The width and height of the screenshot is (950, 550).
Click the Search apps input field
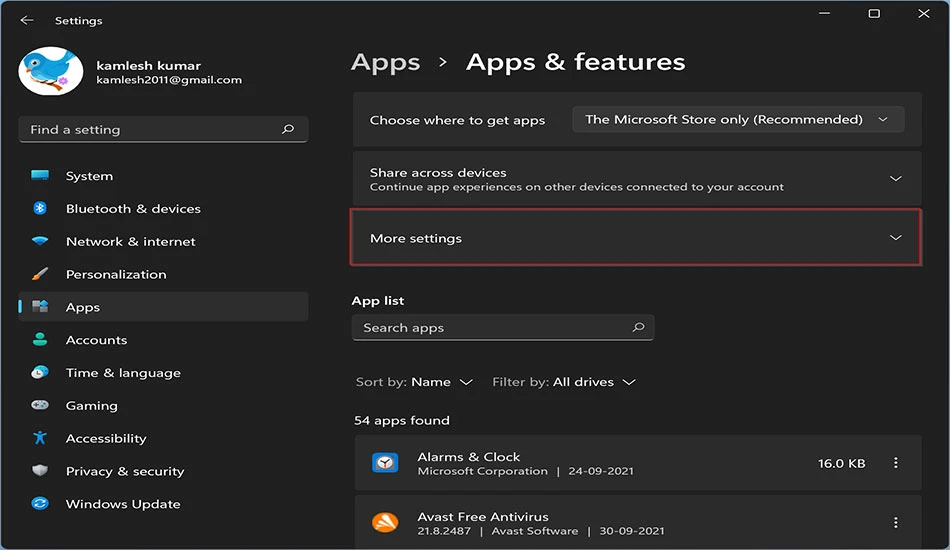point(503,328)
